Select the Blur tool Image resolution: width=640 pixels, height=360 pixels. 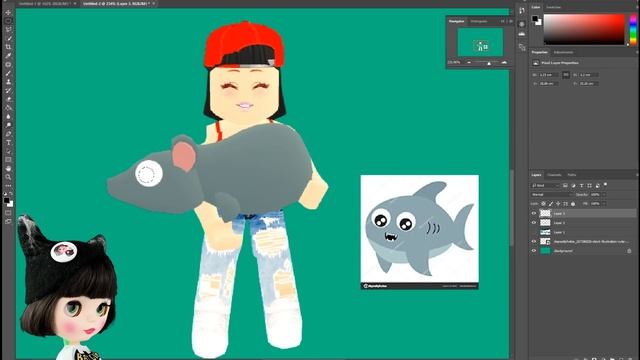(x=8, y=116)
